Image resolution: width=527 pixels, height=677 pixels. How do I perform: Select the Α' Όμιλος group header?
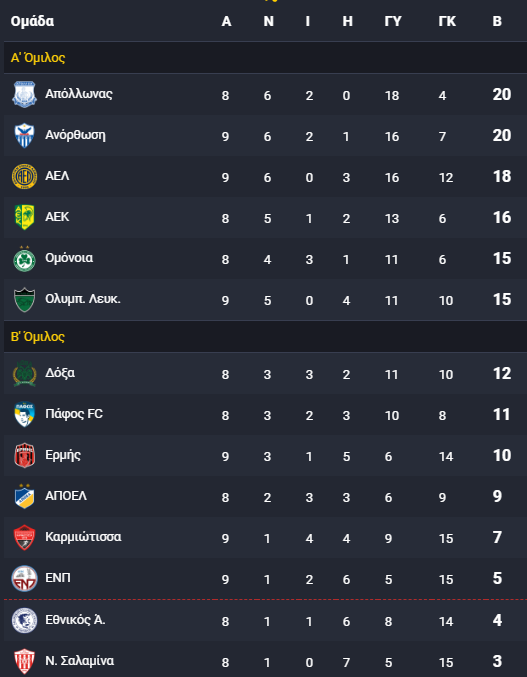coord(265,57)
